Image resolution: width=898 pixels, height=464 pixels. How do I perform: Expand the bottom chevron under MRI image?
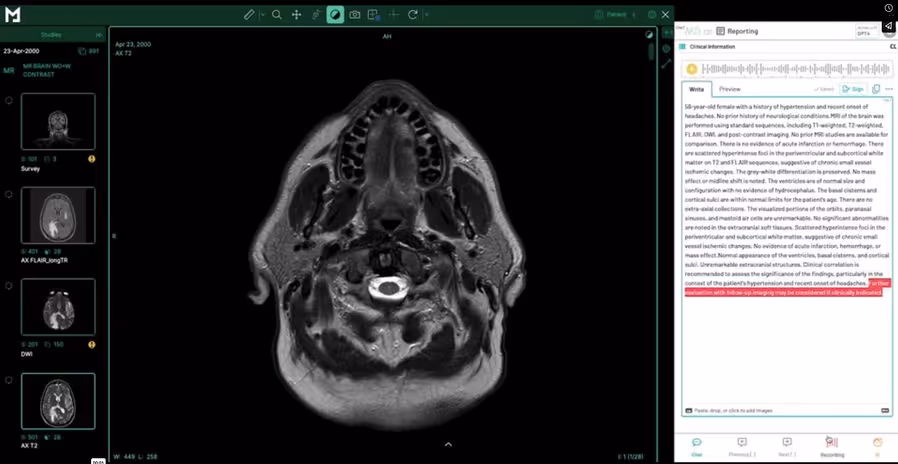tap(448, 444)
